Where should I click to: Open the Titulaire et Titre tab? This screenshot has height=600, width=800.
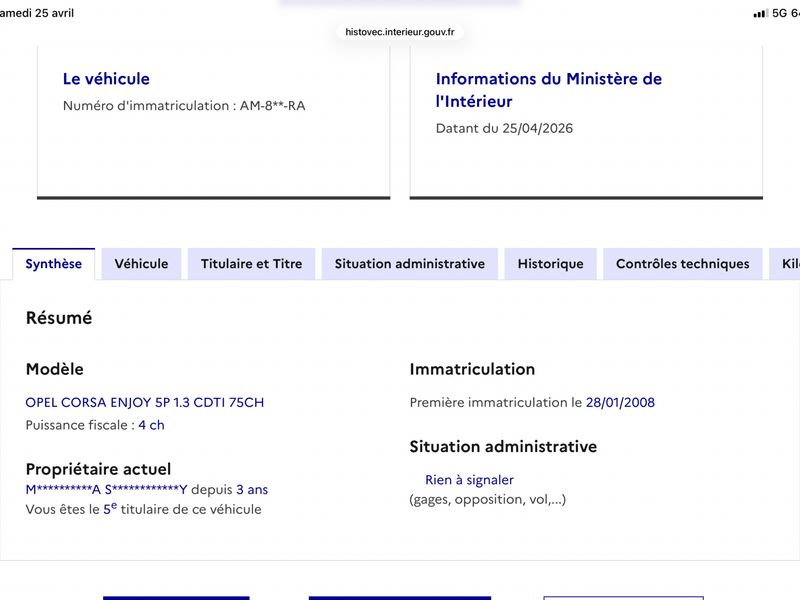pos(252,264)
